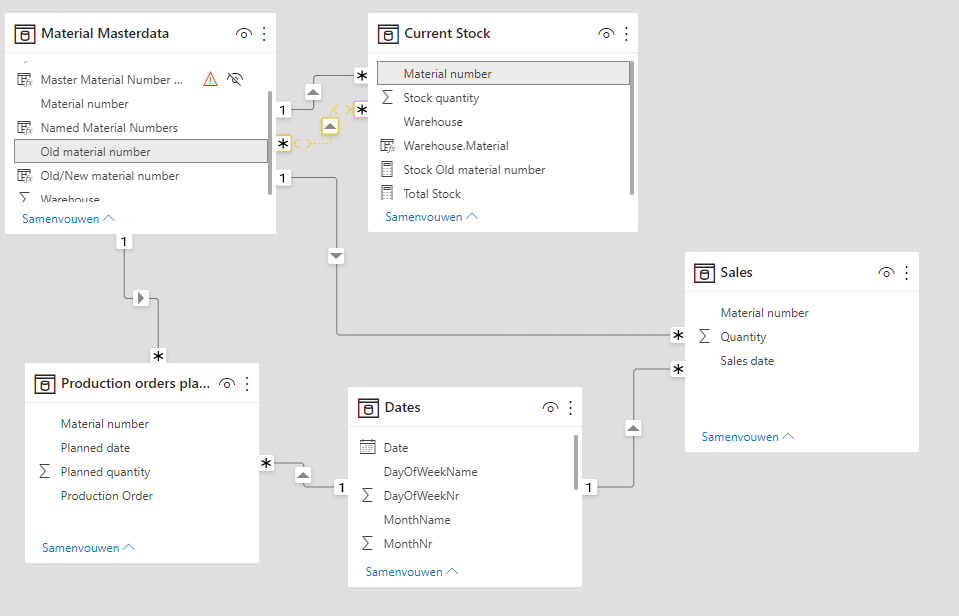The image size is (959, 616).
Task: Toggle visibility of Dates table
Action: [550, 408]
